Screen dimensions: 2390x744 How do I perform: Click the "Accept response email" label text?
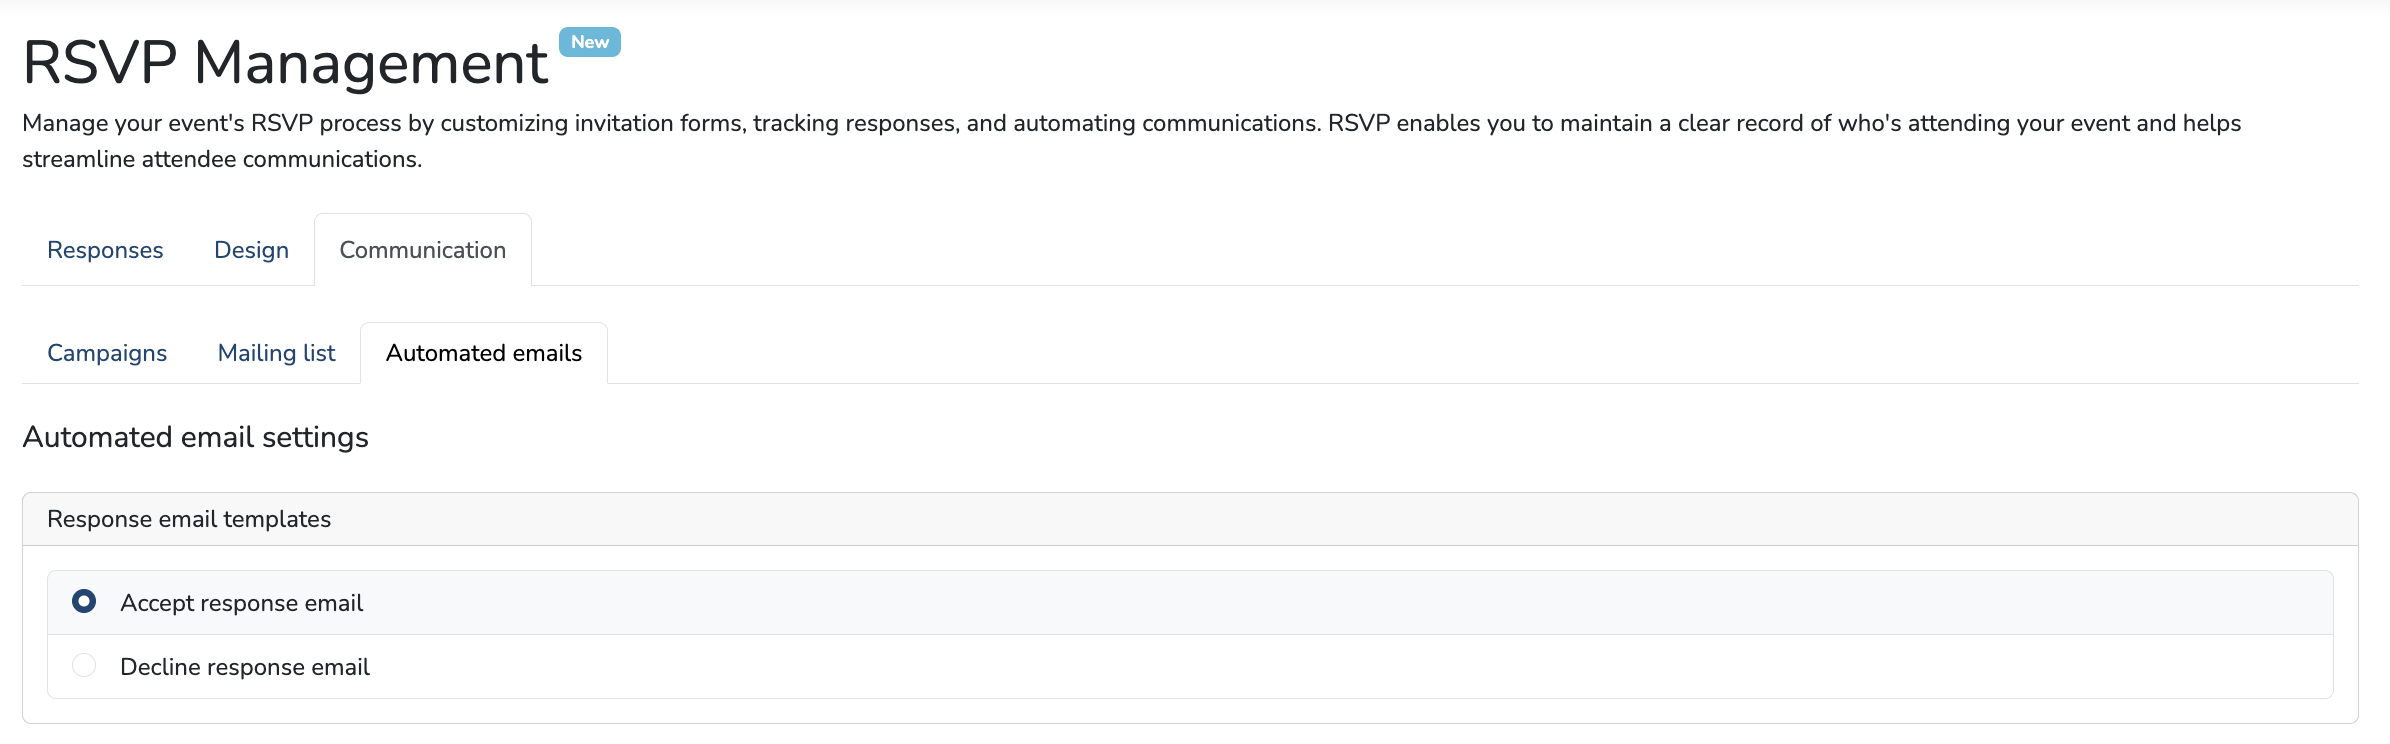click(241, 603)
